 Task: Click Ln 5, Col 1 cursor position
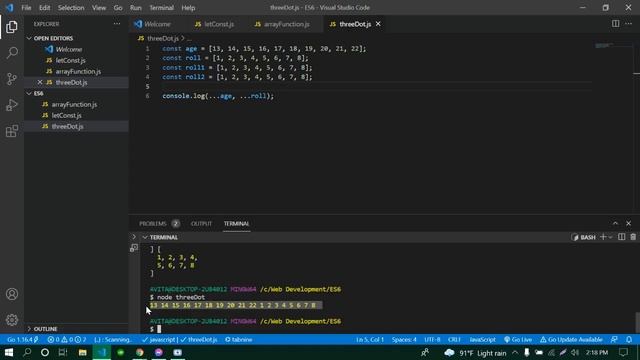(370, 340)
